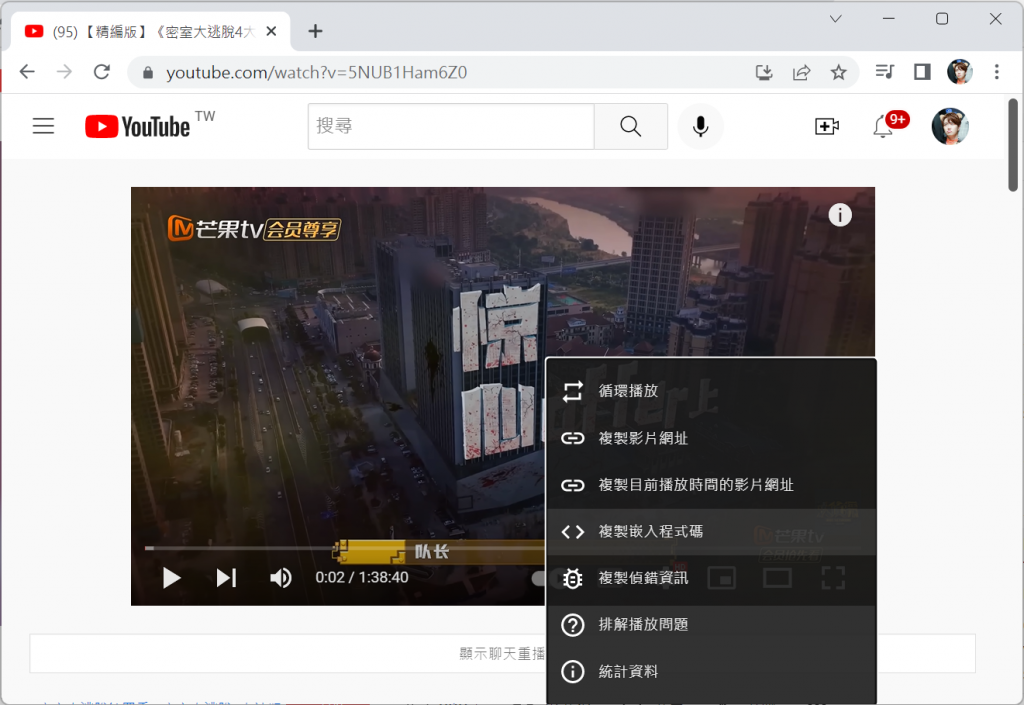Open Chrome profile avatar in toolbar
The width and height of the screenshot is (1024, 705).
click(x=959, y=72)
